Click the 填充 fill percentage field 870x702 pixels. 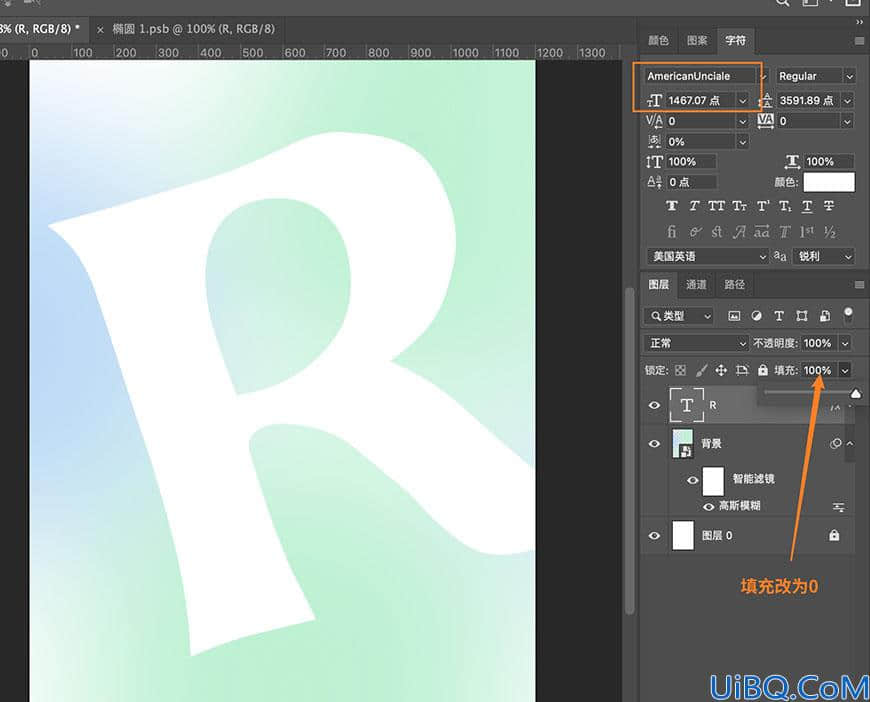818,370
